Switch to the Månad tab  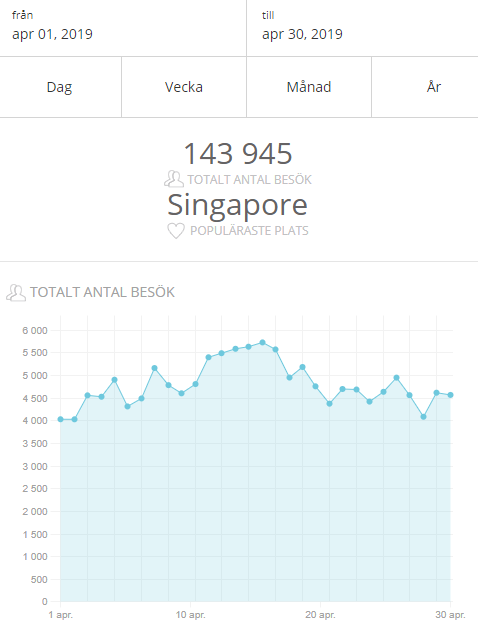coord(309,87)
